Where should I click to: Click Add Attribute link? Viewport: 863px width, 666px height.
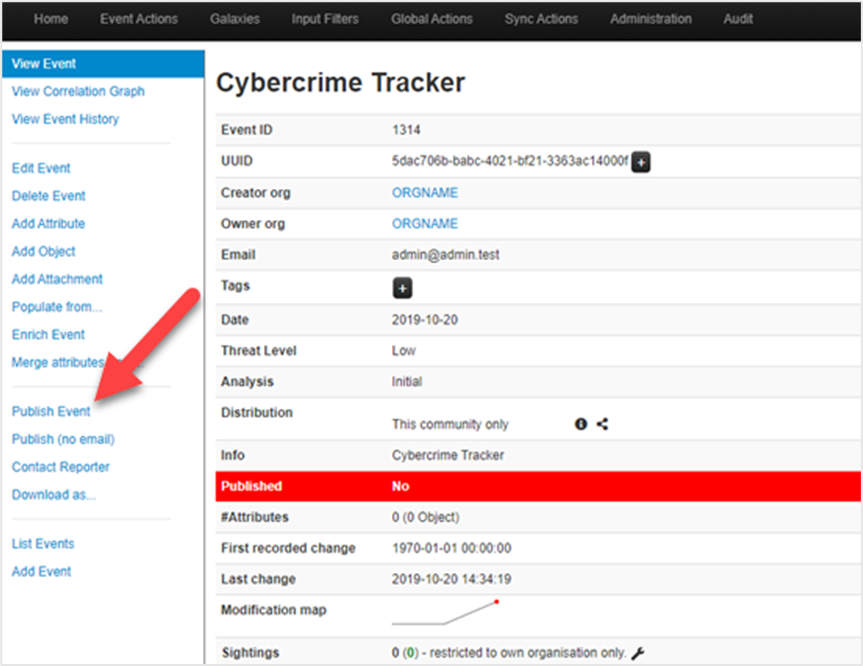click(48, 223)
